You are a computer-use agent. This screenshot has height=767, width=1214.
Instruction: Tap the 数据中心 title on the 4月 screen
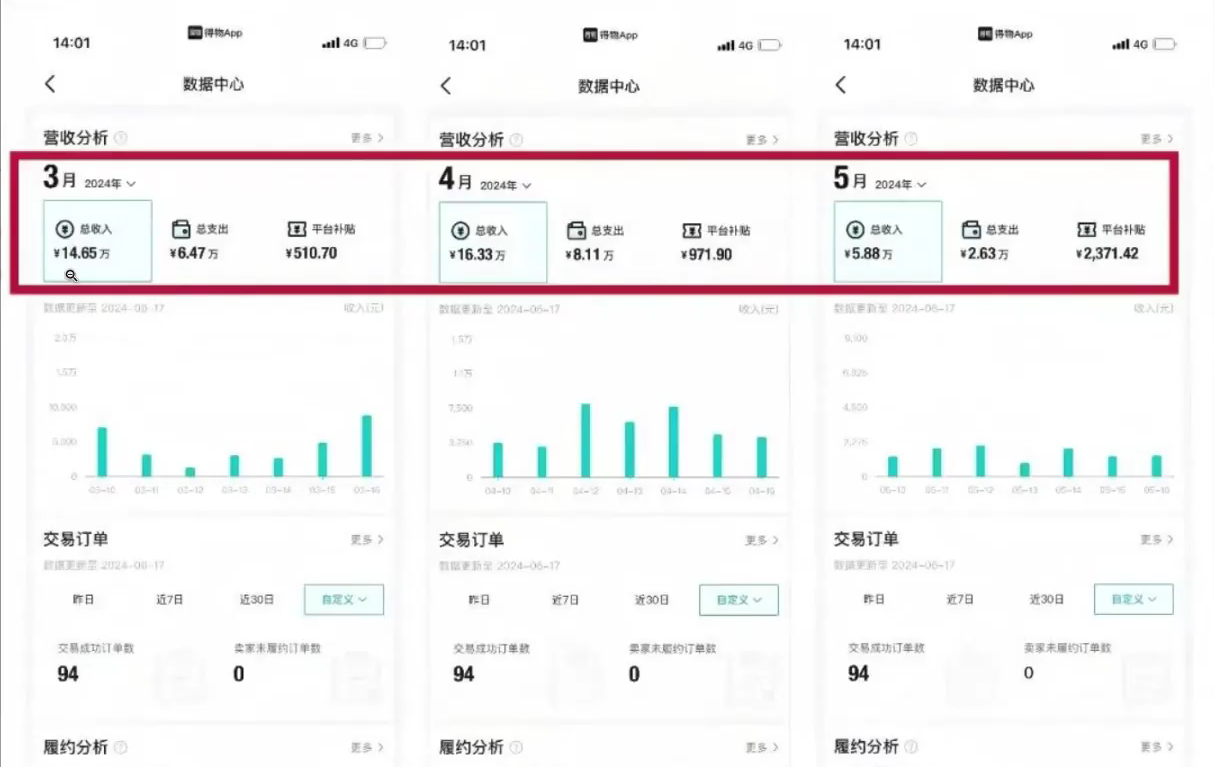608,86
